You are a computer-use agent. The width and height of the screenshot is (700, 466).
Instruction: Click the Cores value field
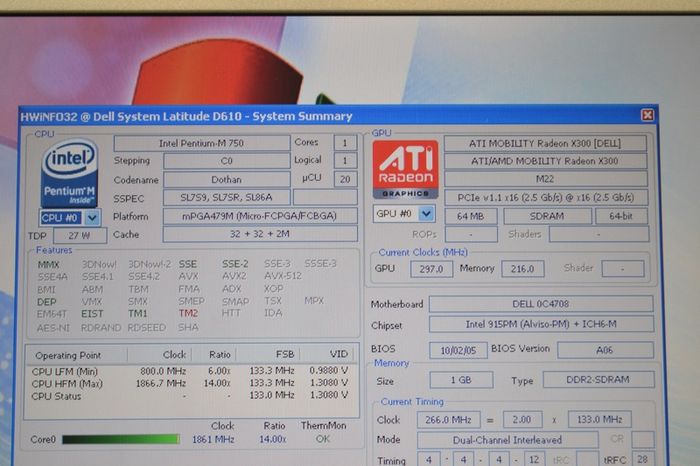(345, 143)
